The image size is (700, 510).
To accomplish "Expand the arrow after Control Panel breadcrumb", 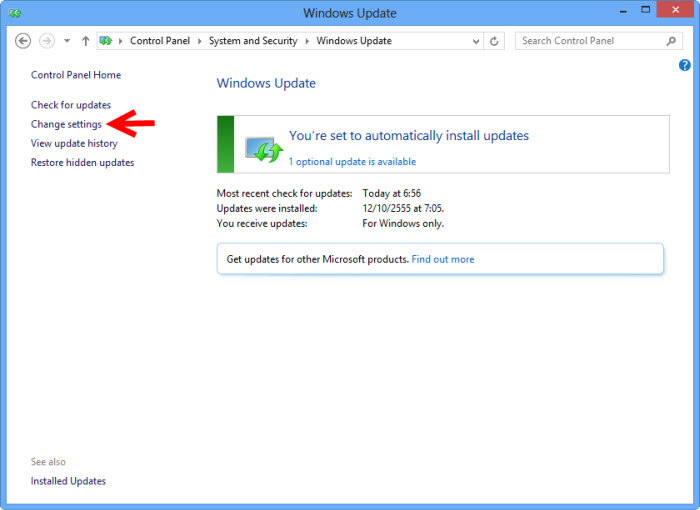I will (x=199, y=41).
